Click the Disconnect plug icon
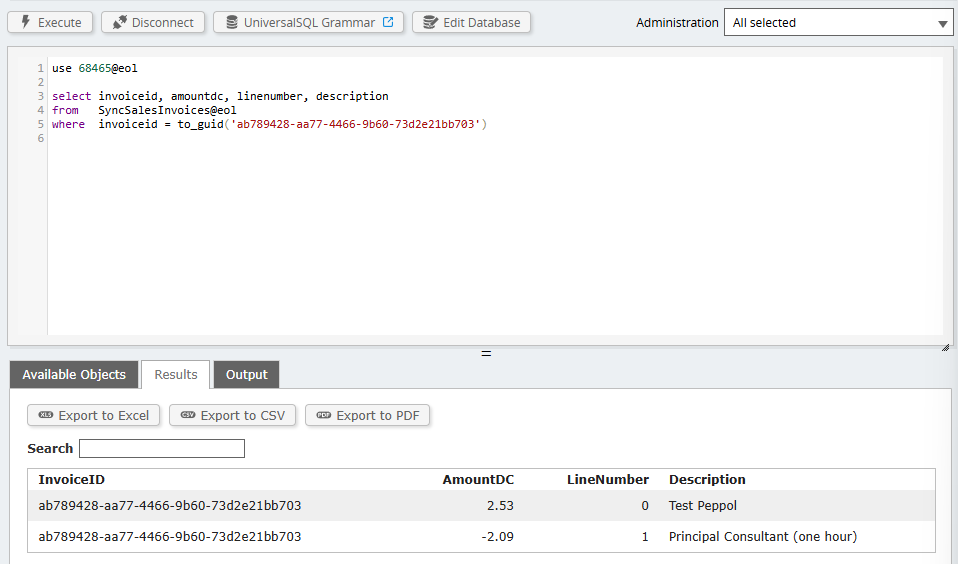958x564 pixels. [x=119, y=22]
